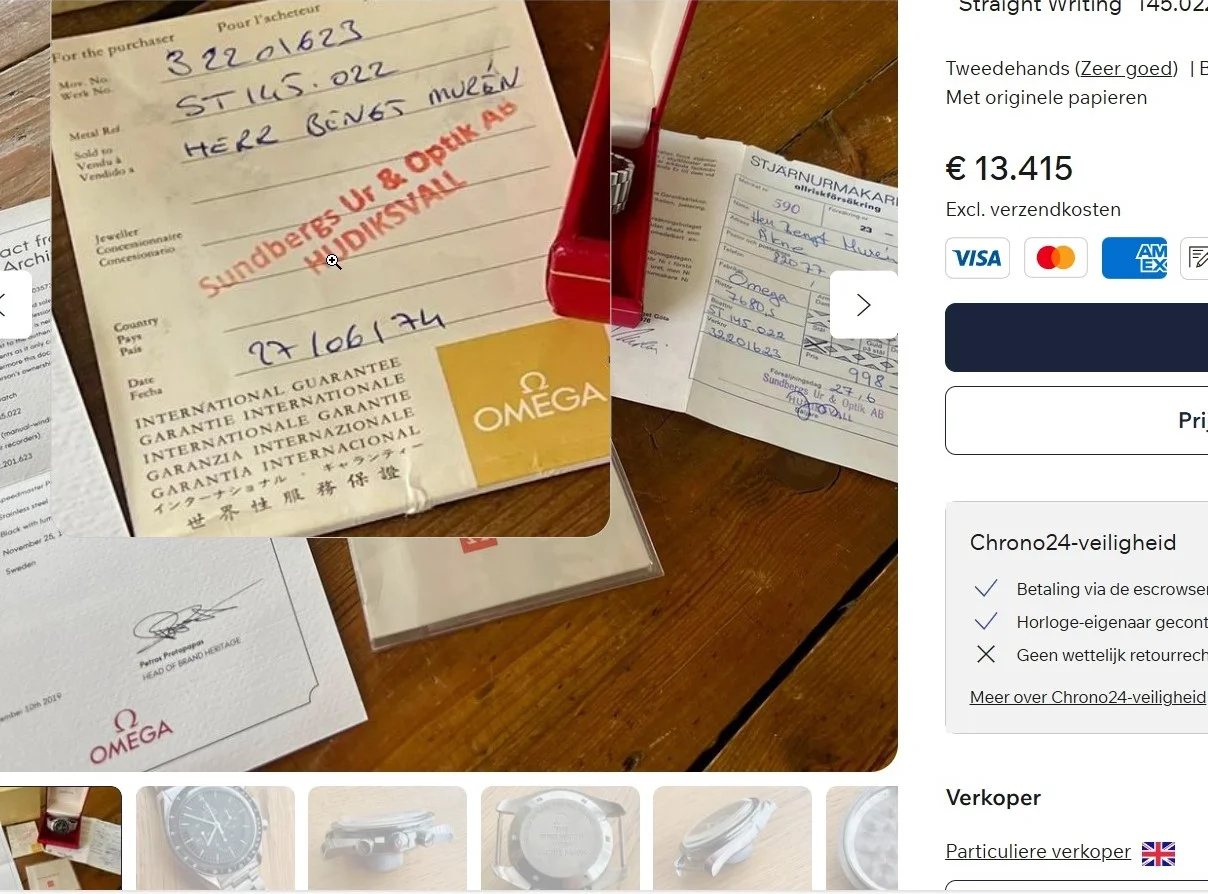Open Meer over Chrono24-veiligheid link
1208x894 pixels.
1088,697
